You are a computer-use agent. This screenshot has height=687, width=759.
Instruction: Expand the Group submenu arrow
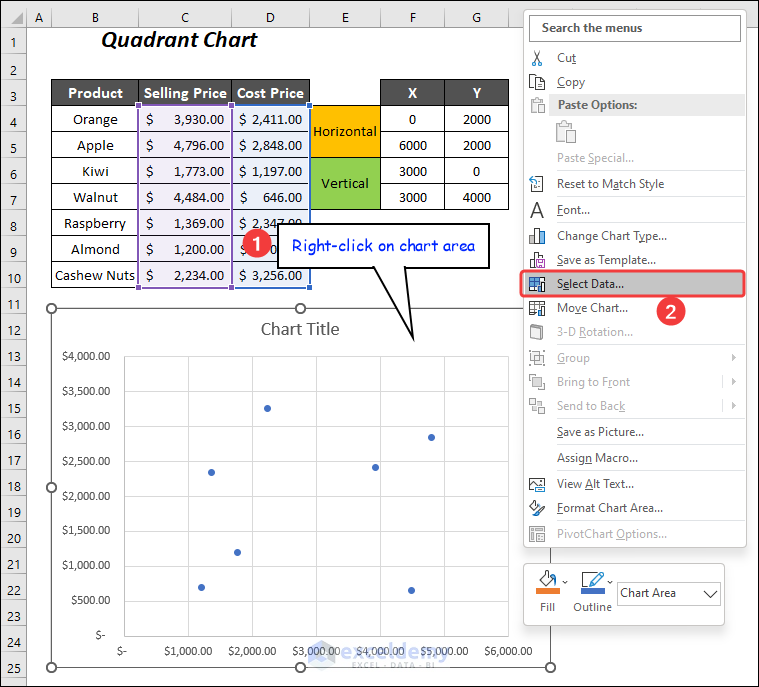pyautogui.click(x=734, y=358)
